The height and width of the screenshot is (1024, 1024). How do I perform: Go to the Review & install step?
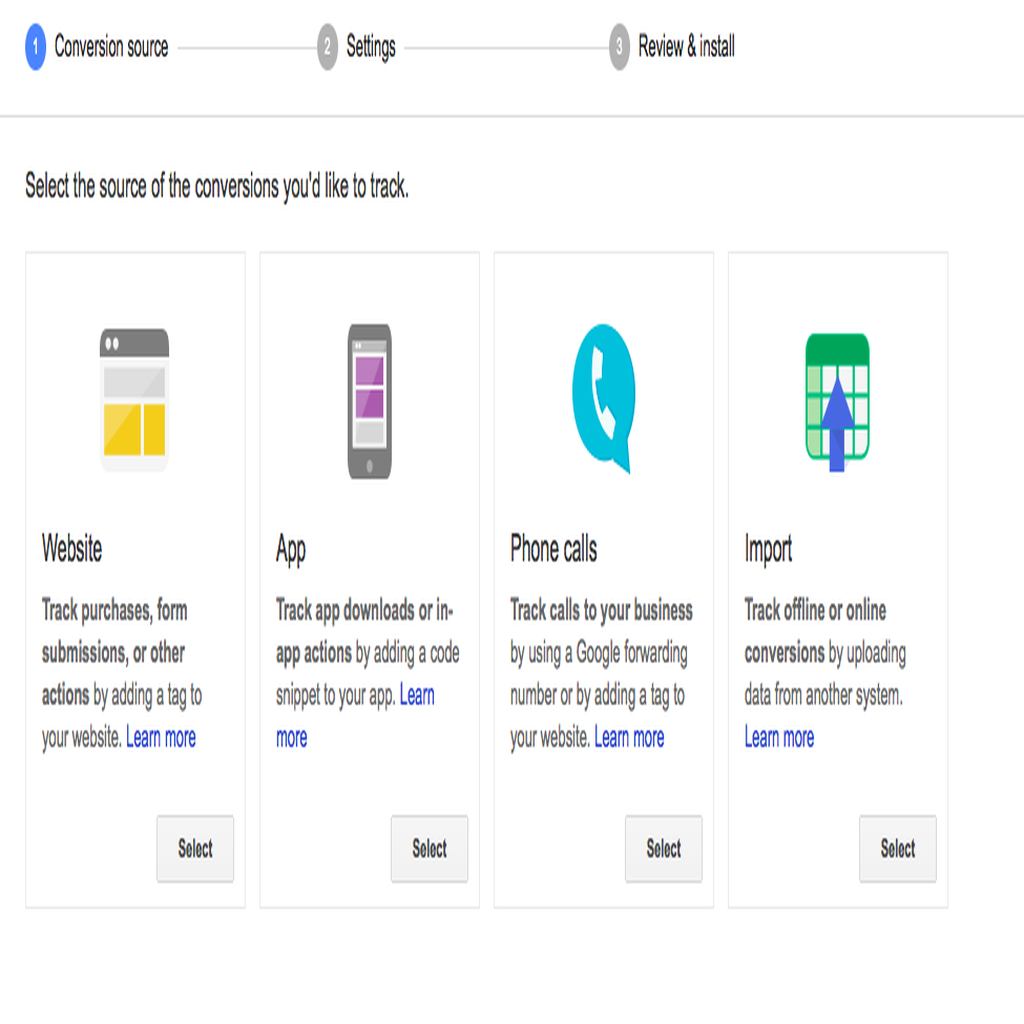coord(686,46)
